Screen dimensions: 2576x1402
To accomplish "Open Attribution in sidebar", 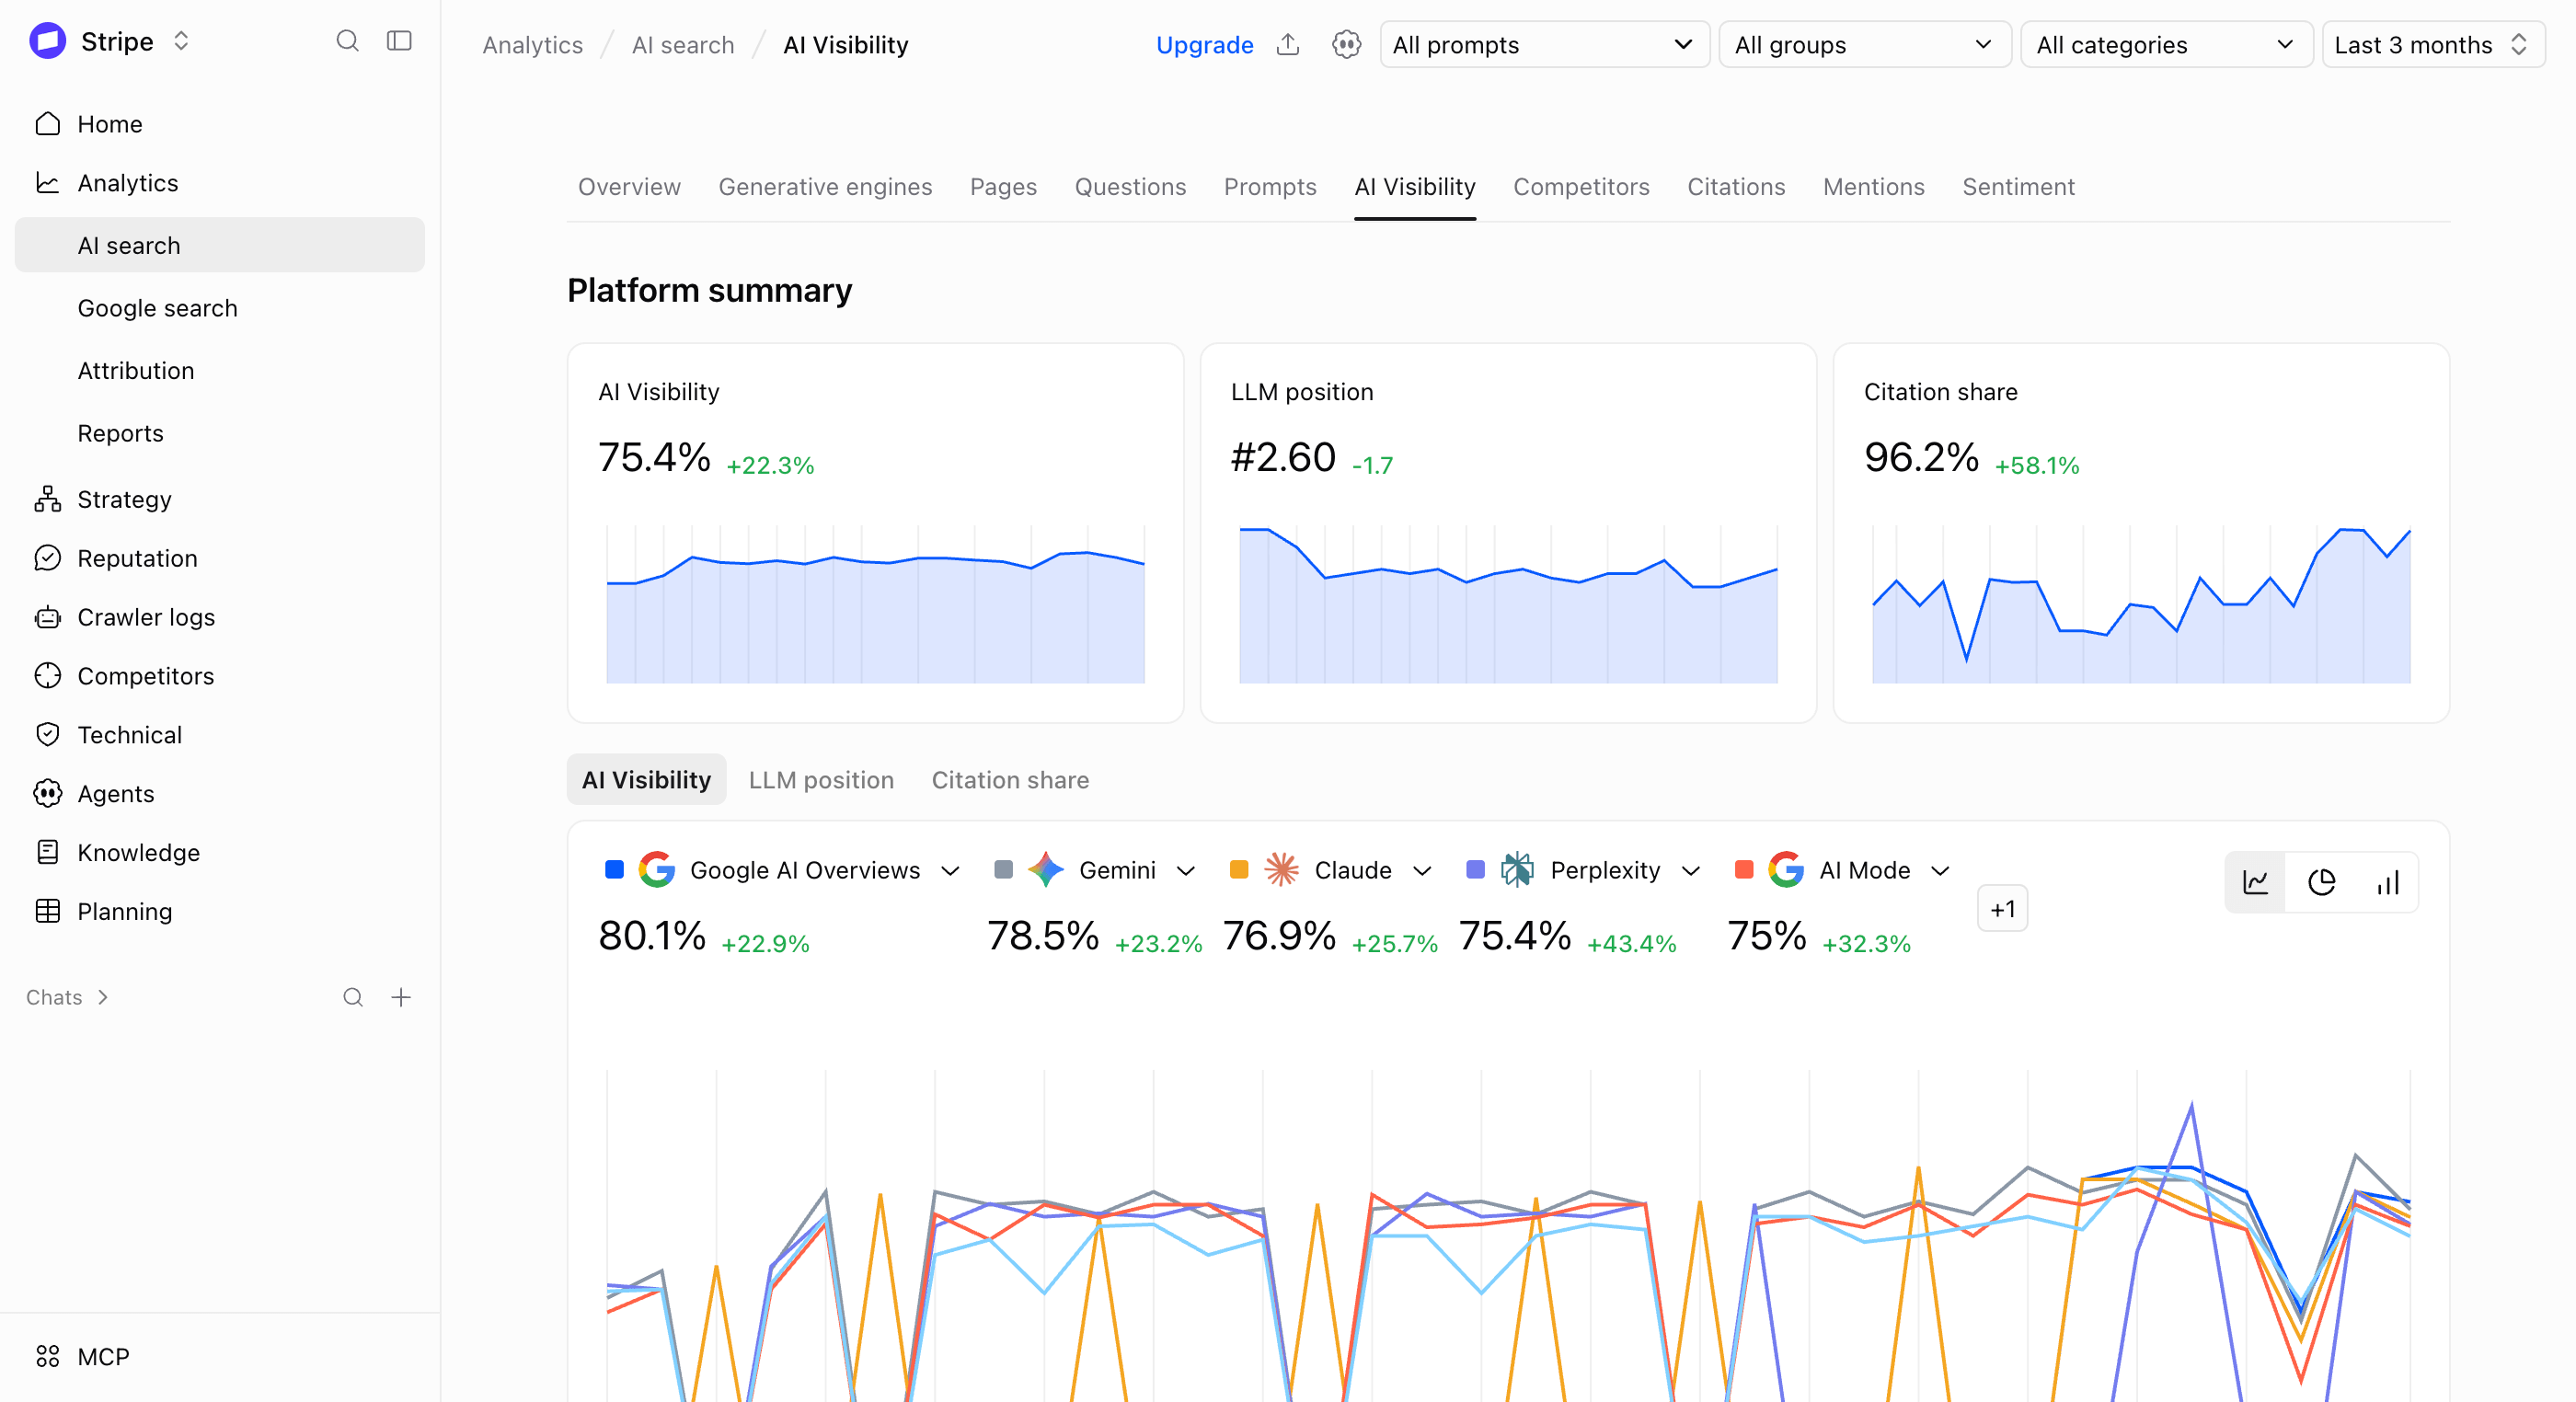I will click(x=219, y=371).
